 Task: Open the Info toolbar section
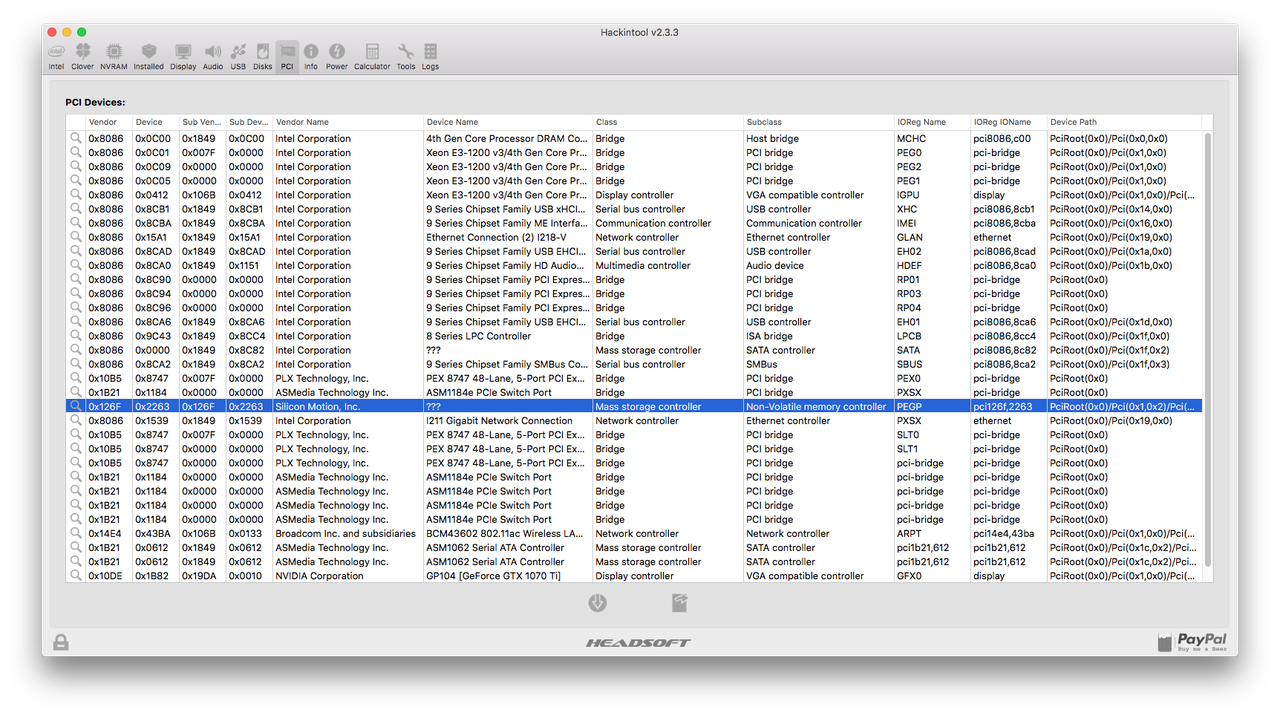coord(311,56)
